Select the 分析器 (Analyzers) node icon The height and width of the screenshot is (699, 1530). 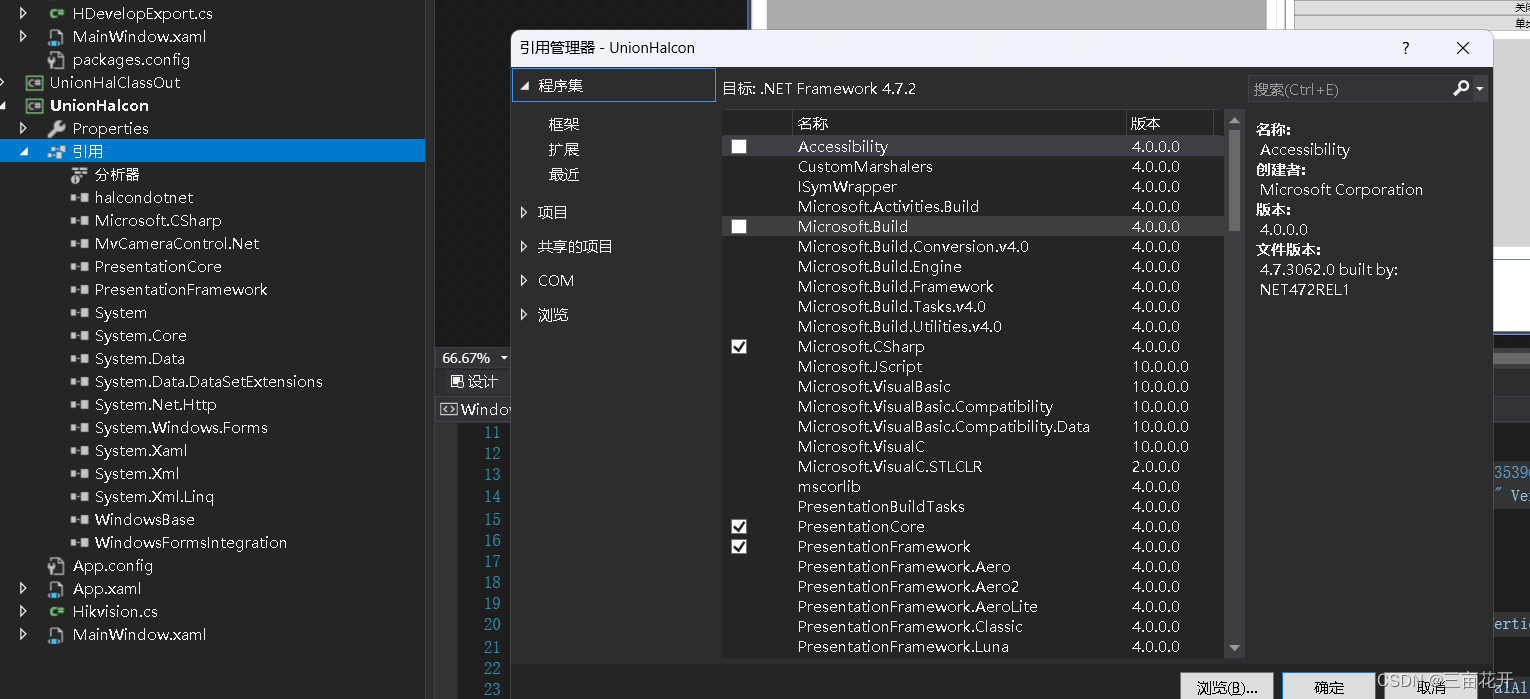pyautogui.click(x=78, y=174)
